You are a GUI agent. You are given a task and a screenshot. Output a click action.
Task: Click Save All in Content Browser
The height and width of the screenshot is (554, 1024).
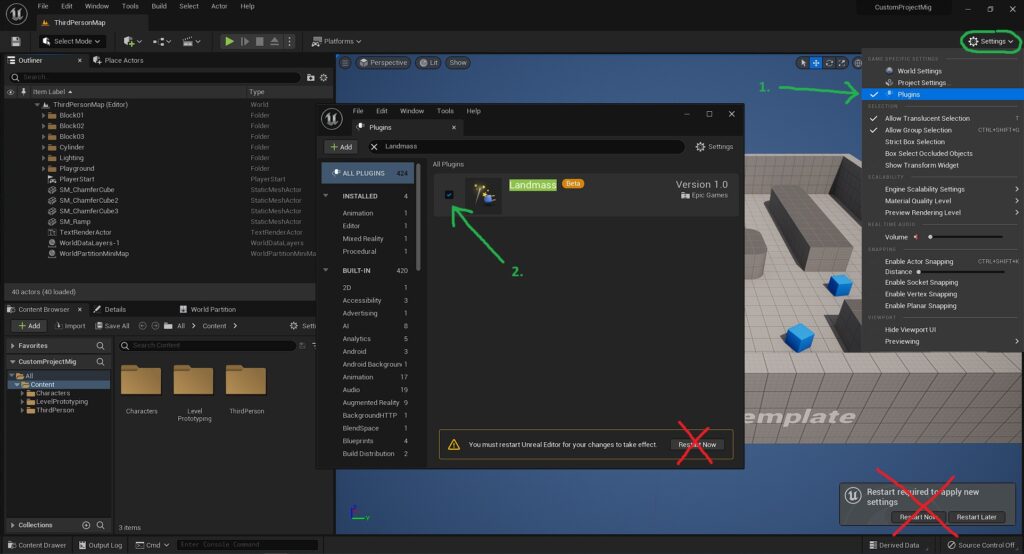(x=112, y=325)
